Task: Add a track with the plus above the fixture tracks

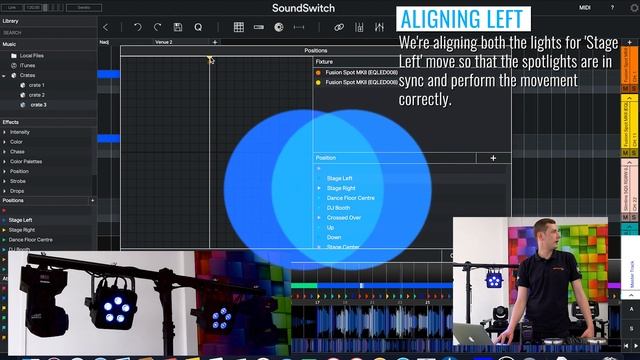Action: [x=629, y=42]
